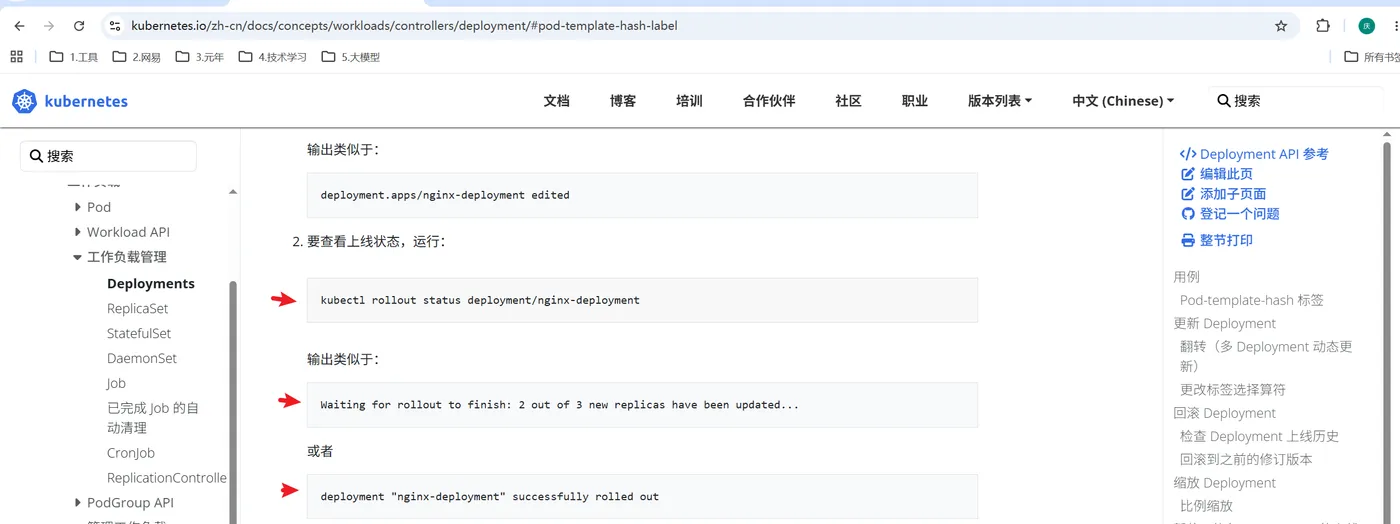Jump to 更新 Deployment section
1400x524 pixels.
click(1225, 323)
